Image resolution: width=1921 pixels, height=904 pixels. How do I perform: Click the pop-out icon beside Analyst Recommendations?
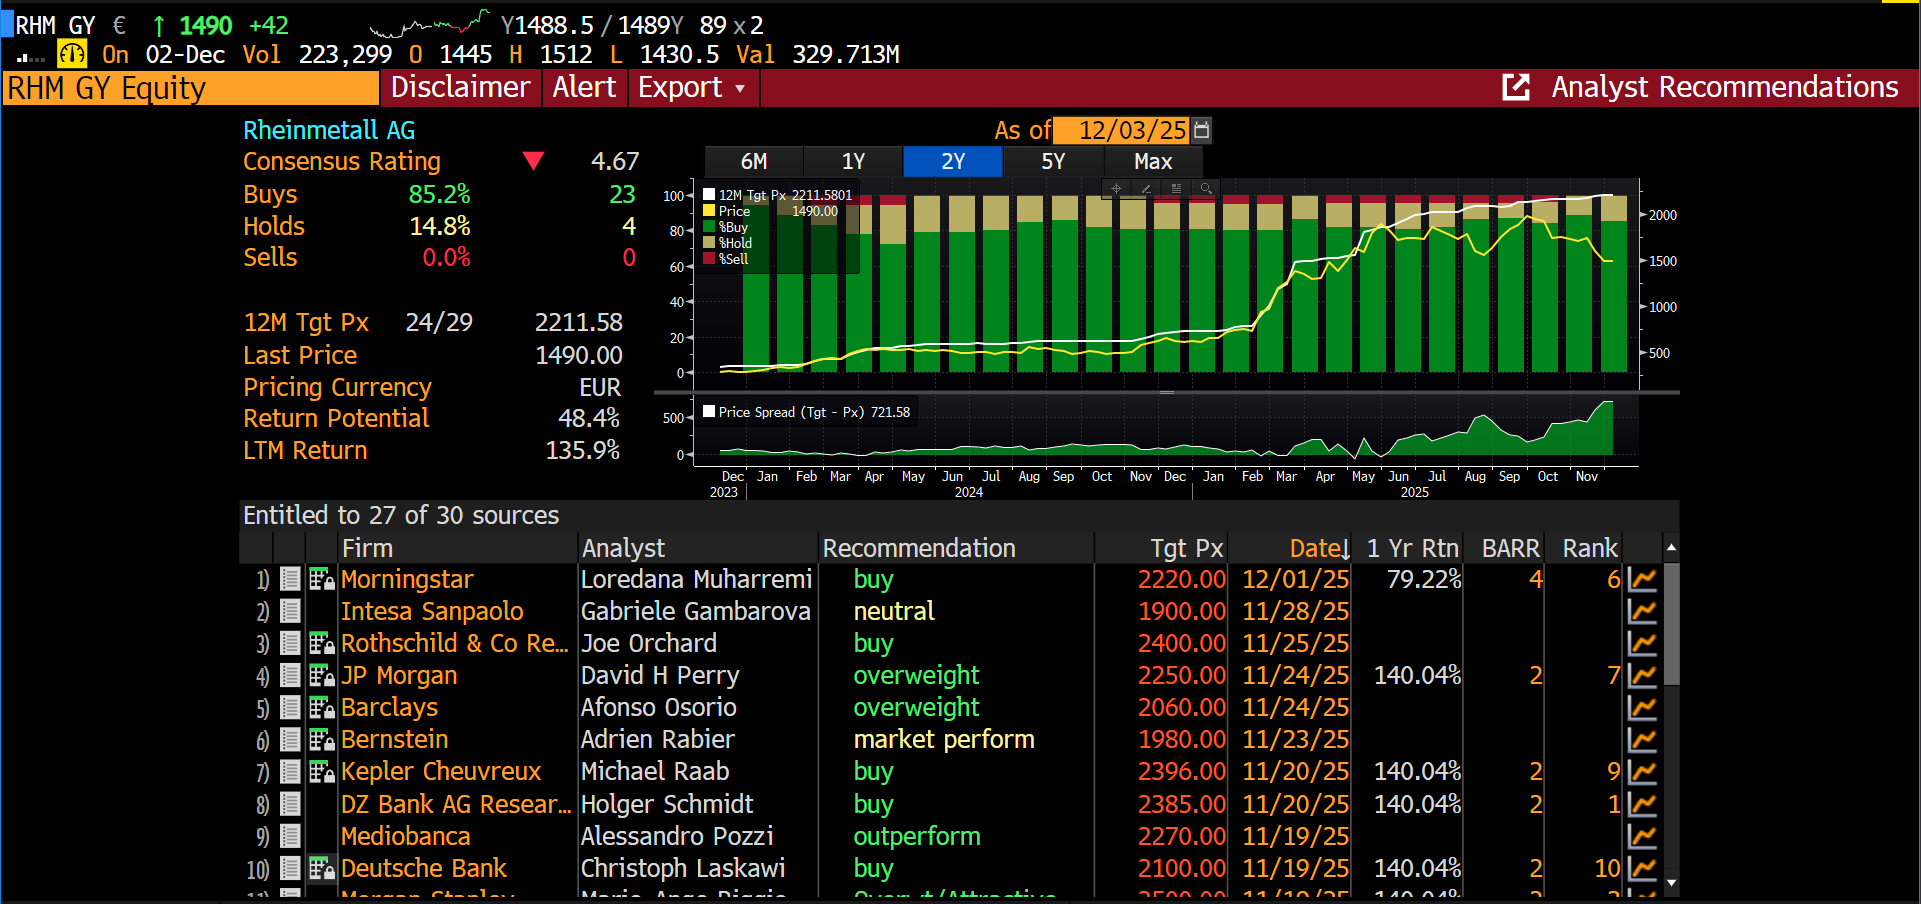click(1516, 88)
